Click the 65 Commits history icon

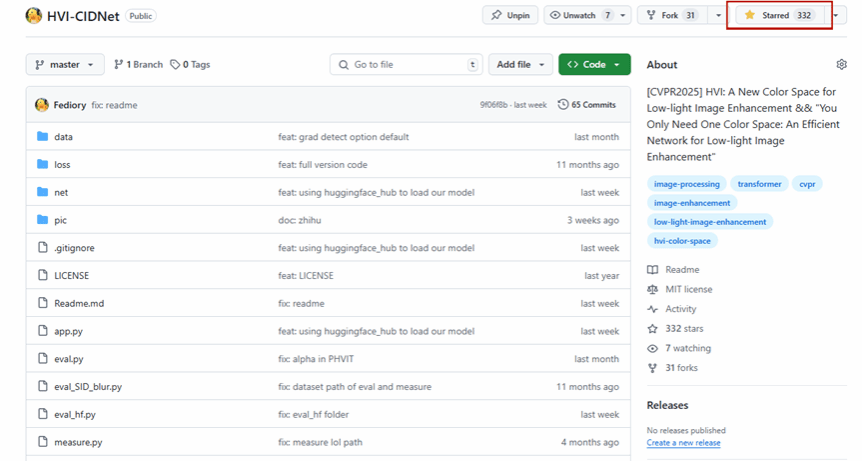563,105
